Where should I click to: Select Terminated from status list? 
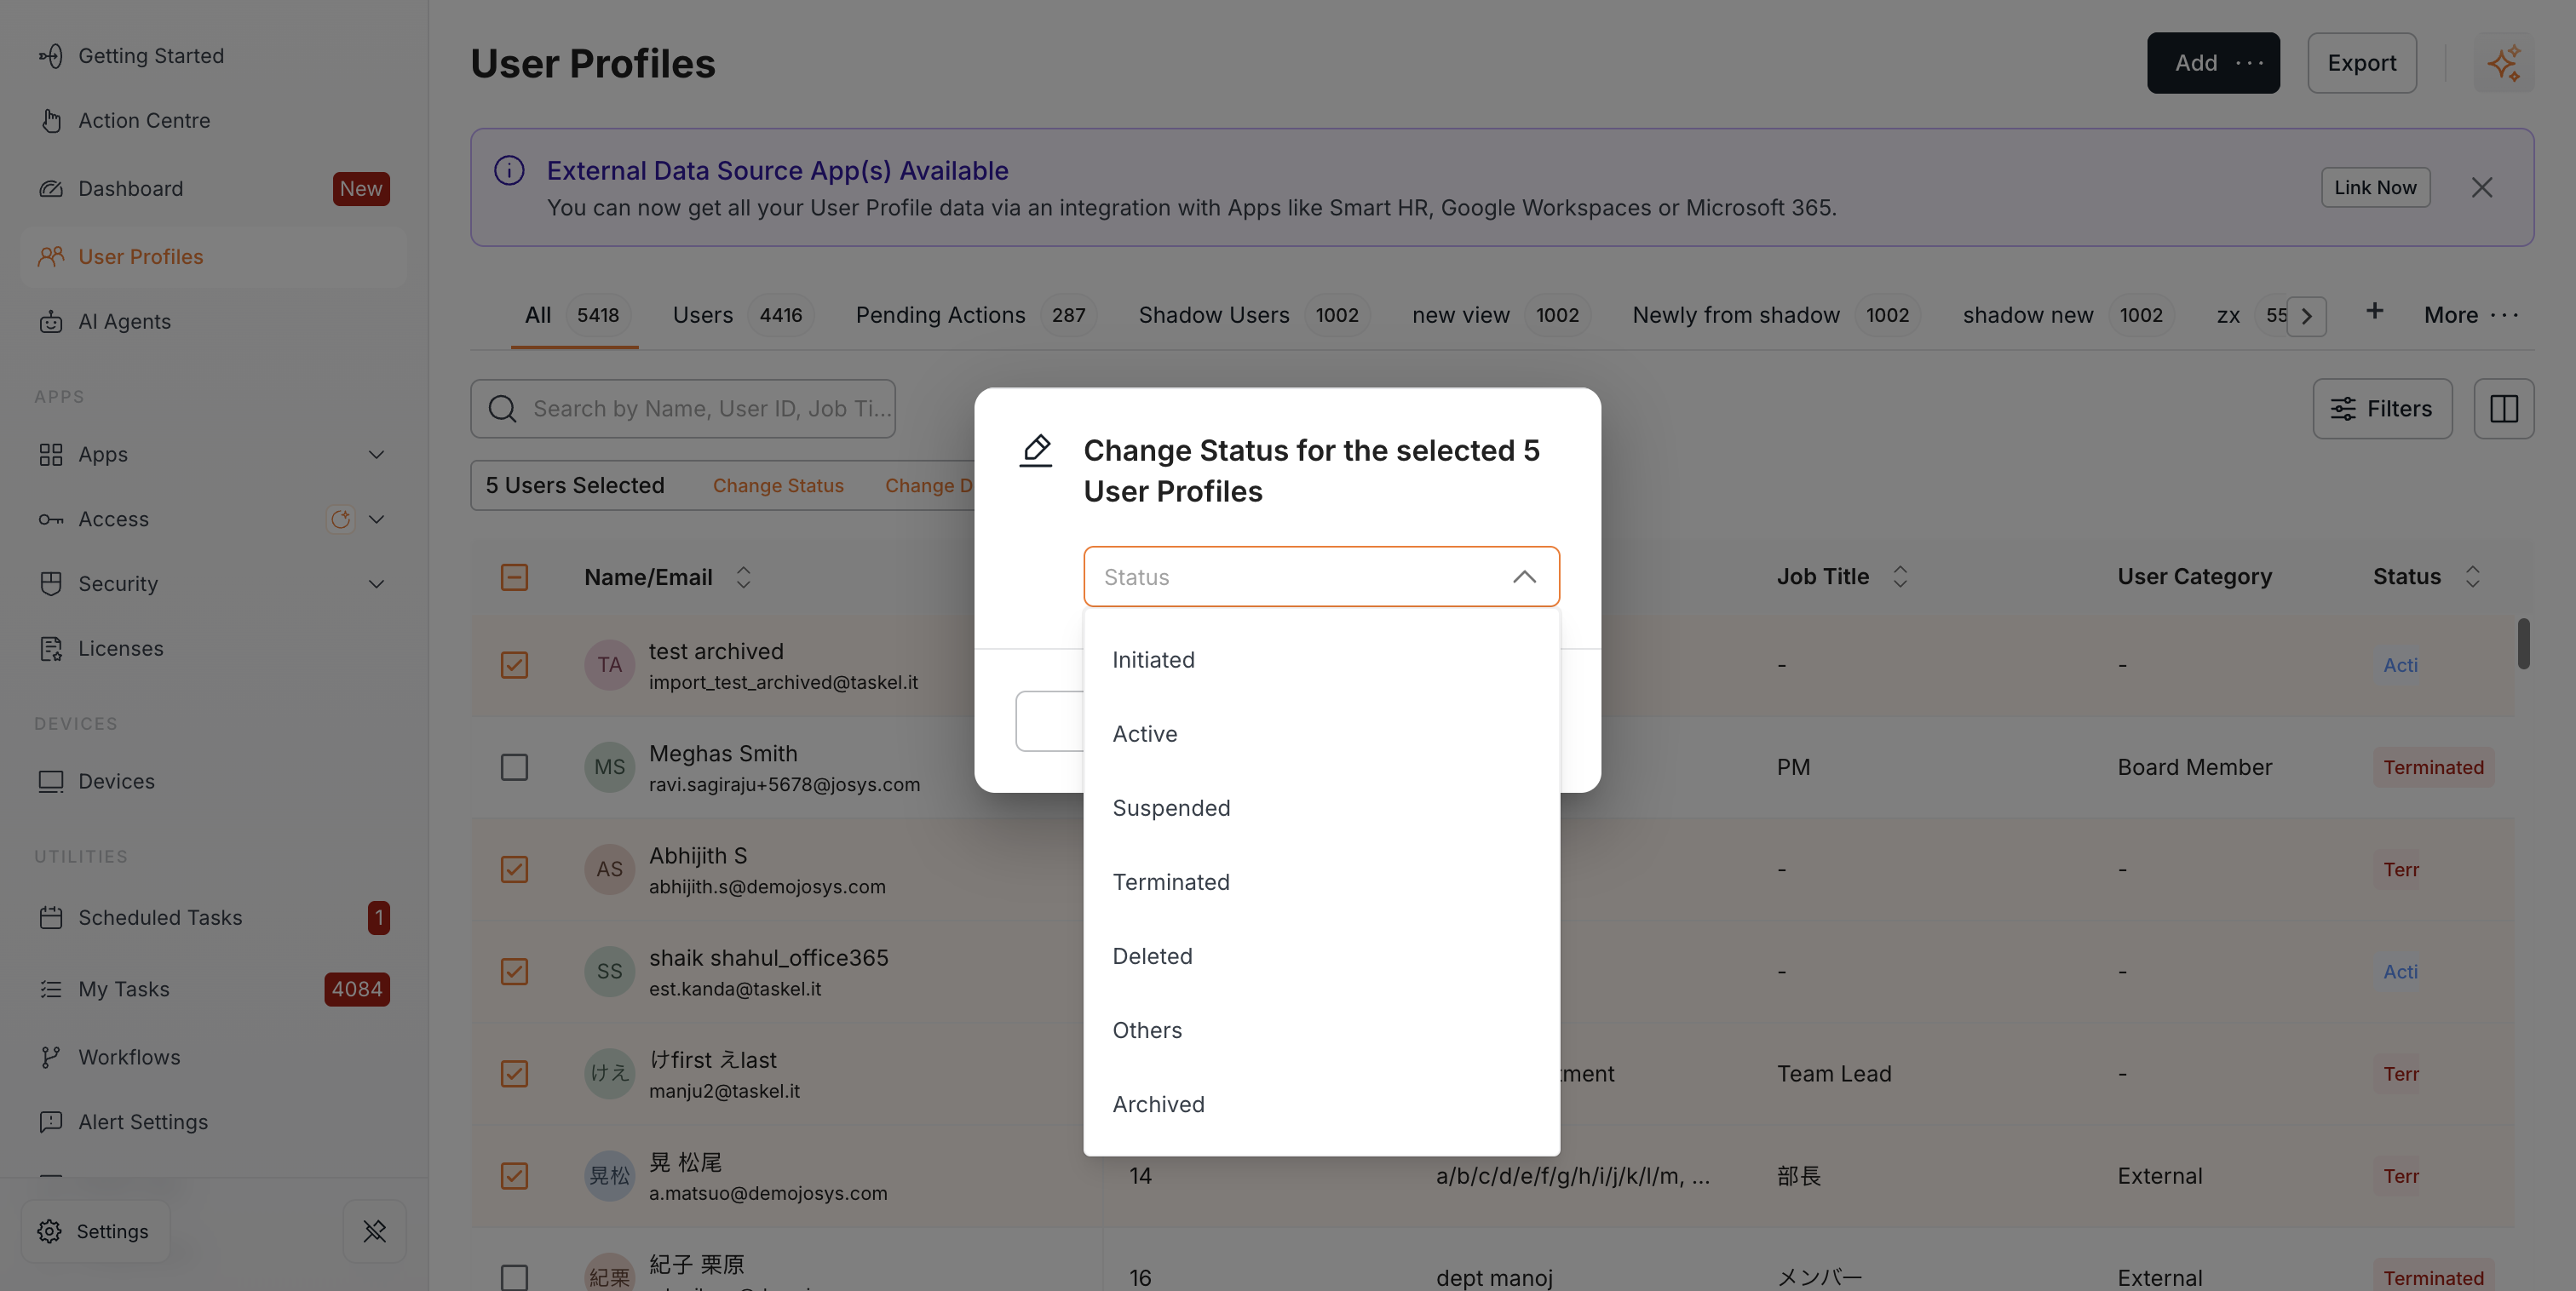pyautogui.click(x=1321, y=882)
